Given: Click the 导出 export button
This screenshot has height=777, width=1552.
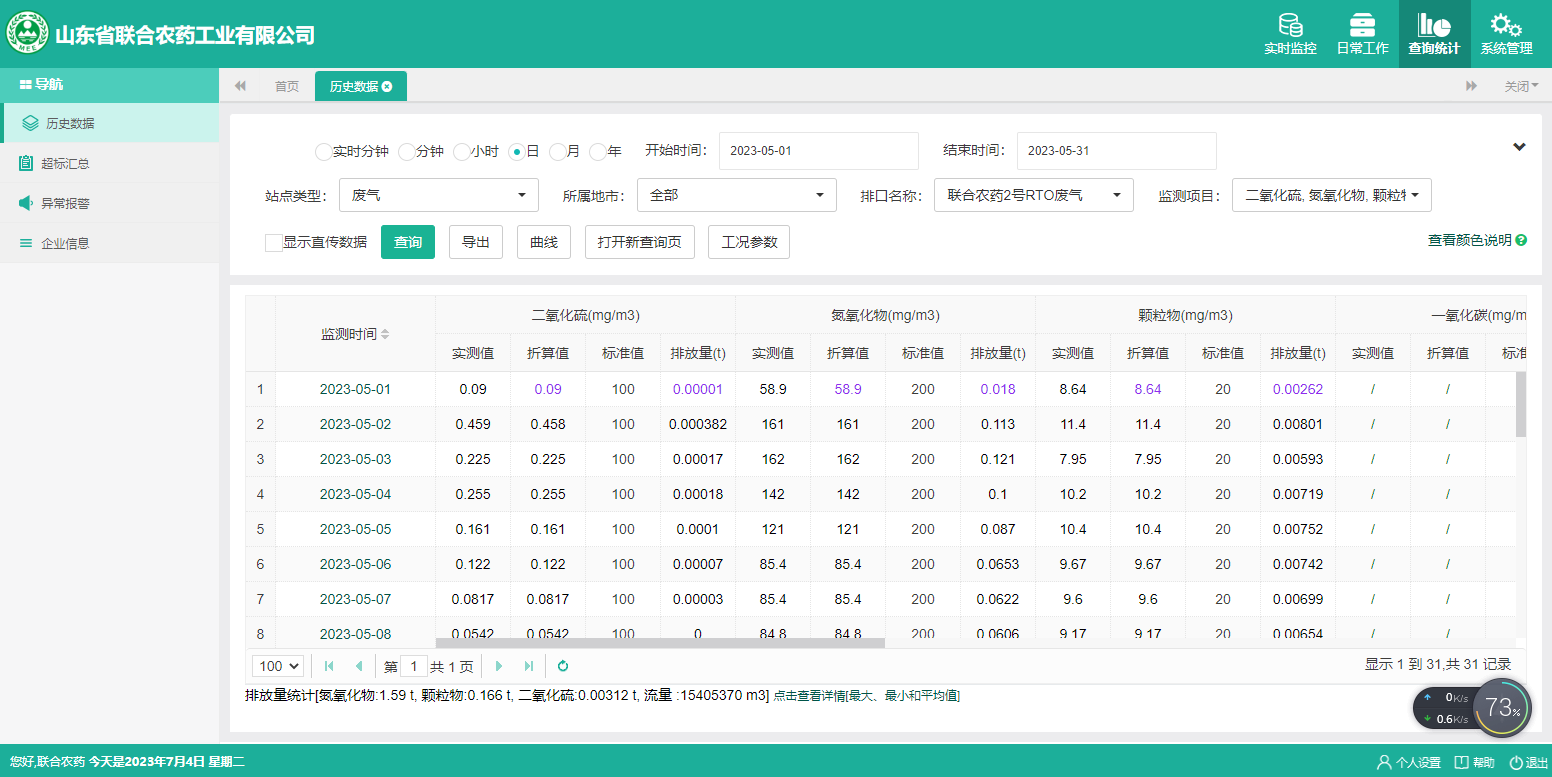Looking at the screenshot, I should 475,242.
